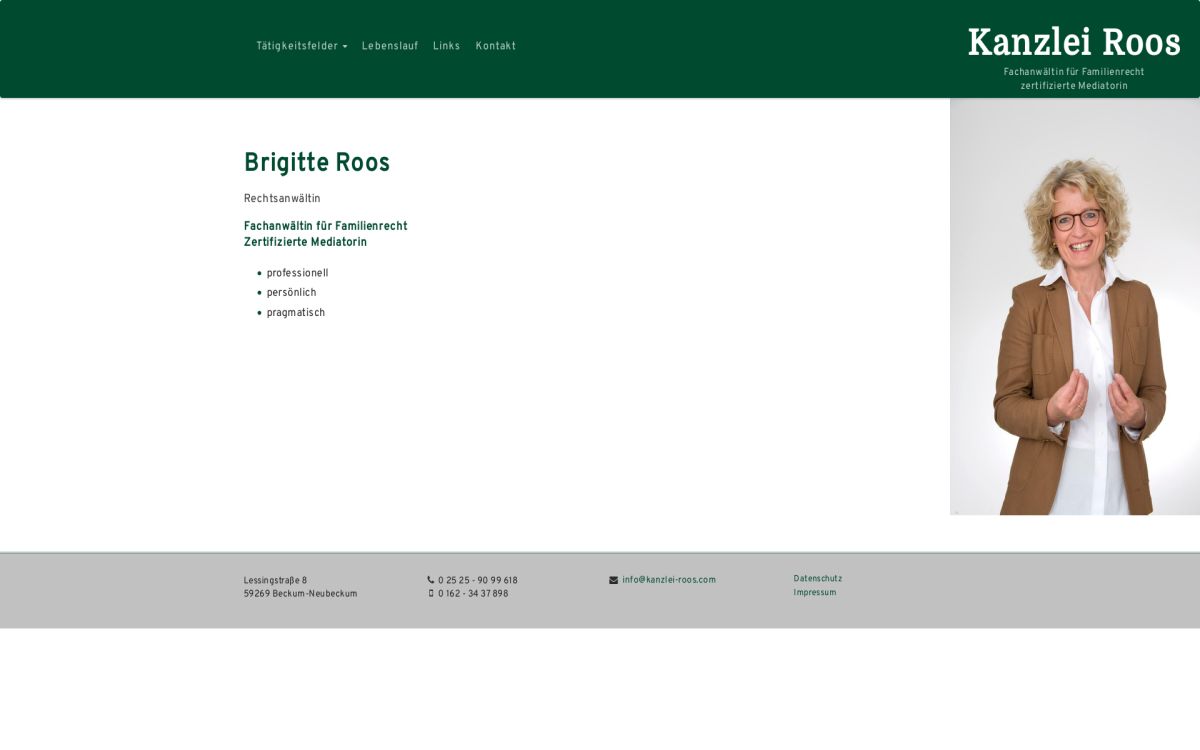Click the Kanzlei Roos logo text

(x=1073, y=42)
